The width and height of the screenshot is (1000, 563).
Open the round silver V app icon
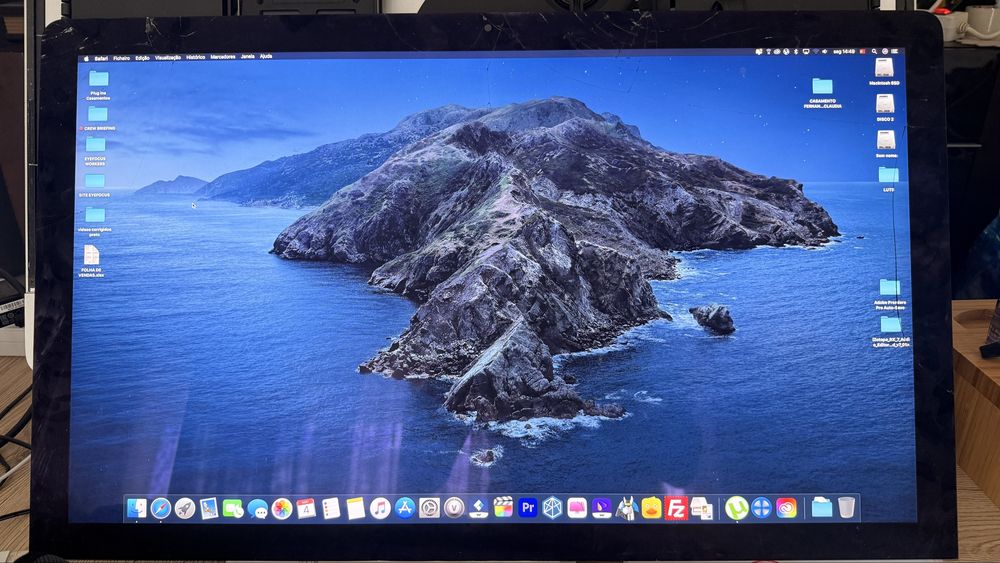coord(453,508)
